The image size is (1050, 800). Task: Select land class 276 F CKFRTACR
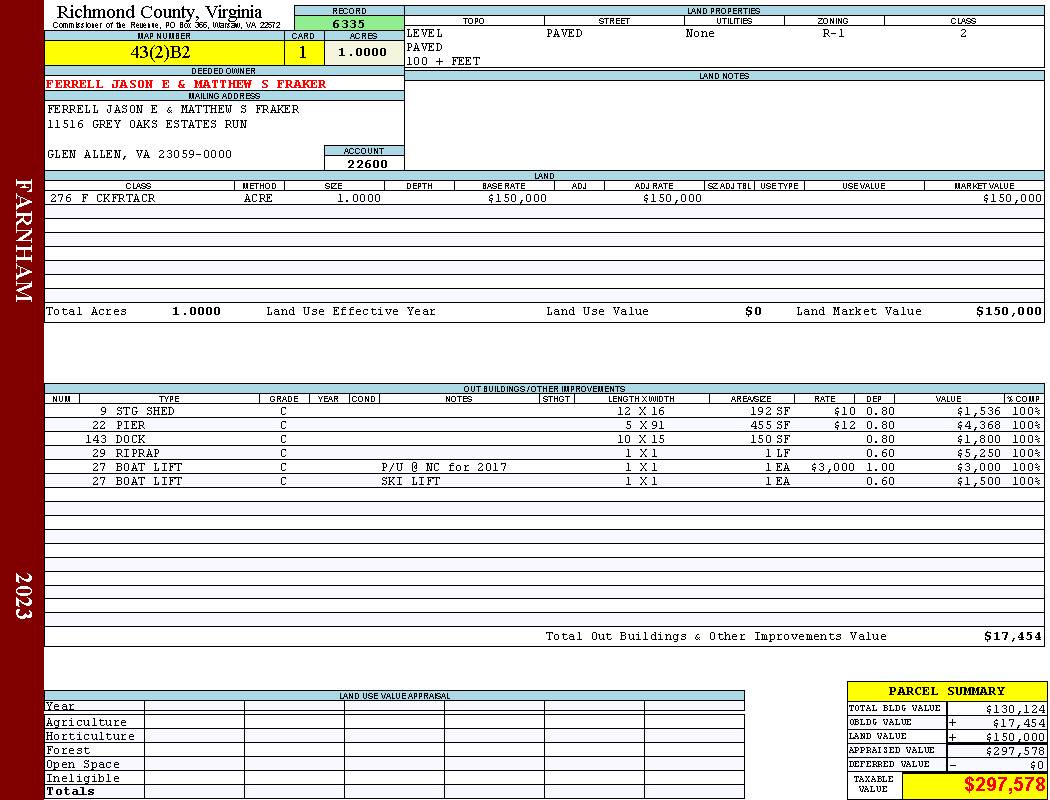[x=102, y=198]
